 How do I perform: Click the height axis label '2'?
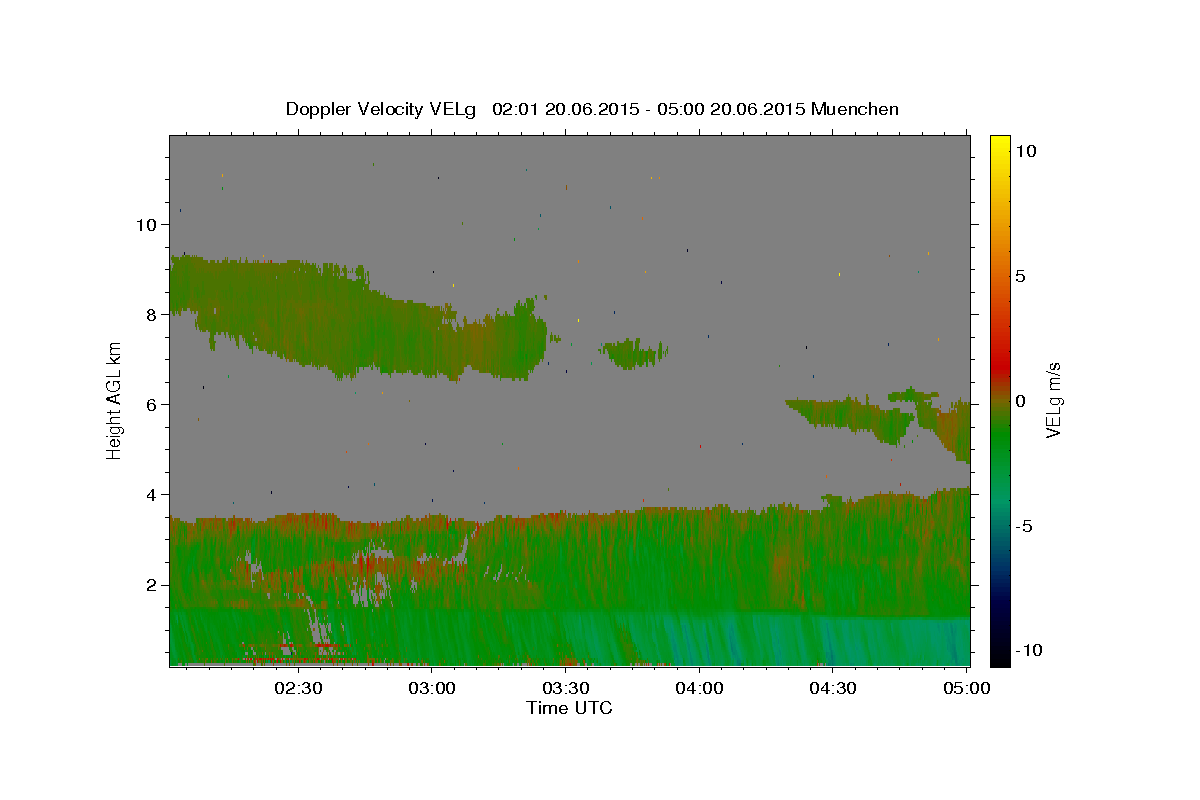(152, 584)
